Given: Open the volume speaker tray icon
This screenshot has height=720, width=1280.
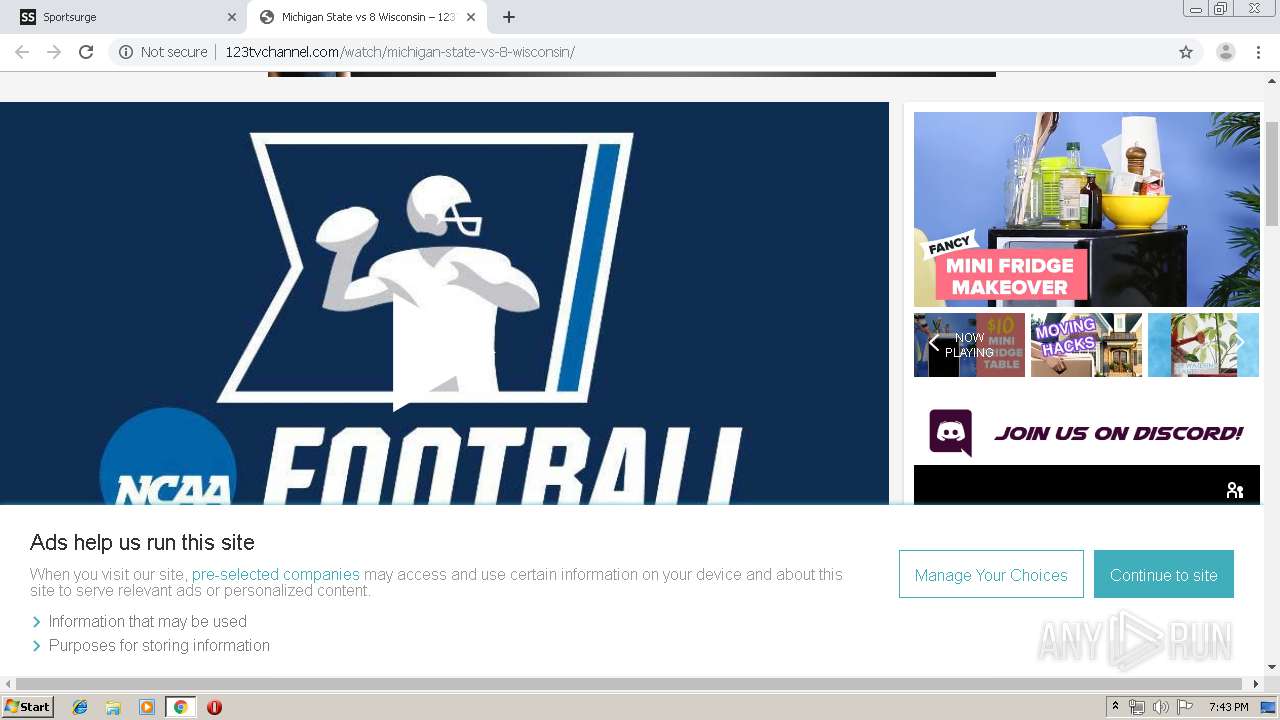Looking at the screenshot, I should [1161, 707].
